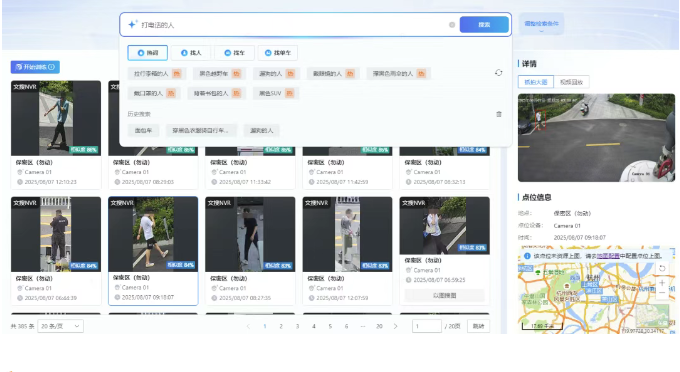Choose the 戴眼镜的人 suggestion tag
Screen dimensions: 680x372
point(333,74)
